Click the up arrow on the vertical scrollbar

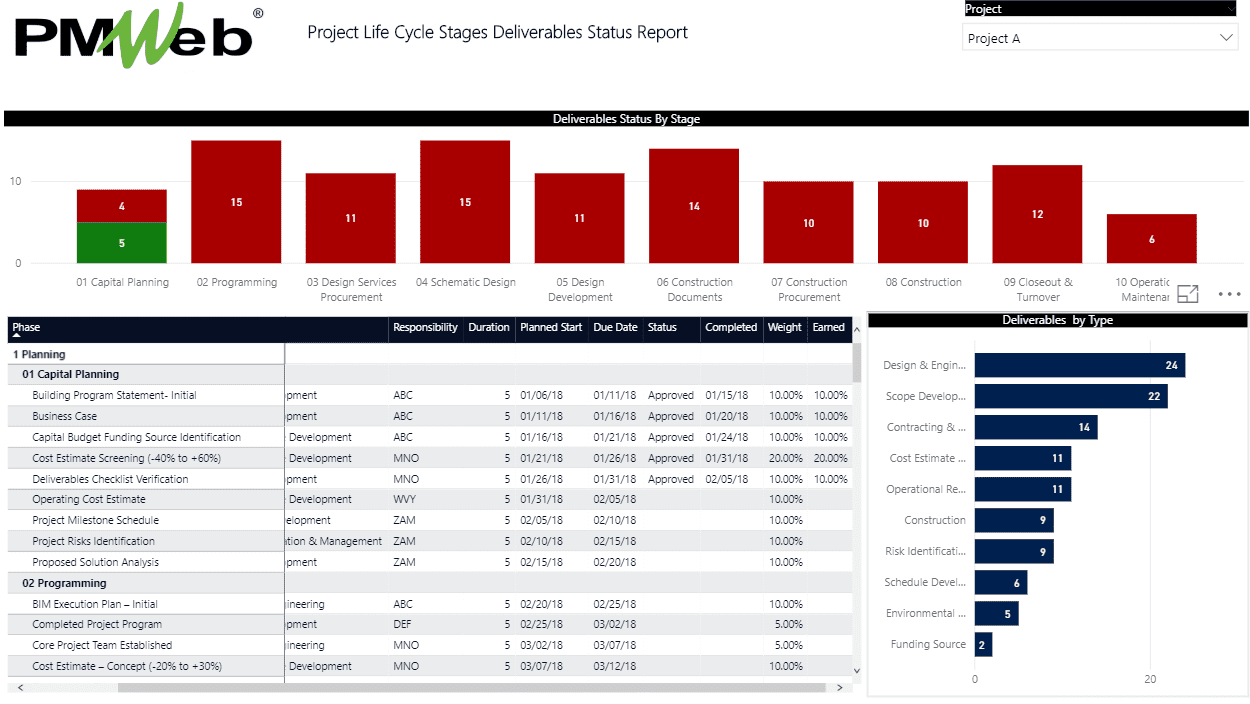tap(857, 330)
